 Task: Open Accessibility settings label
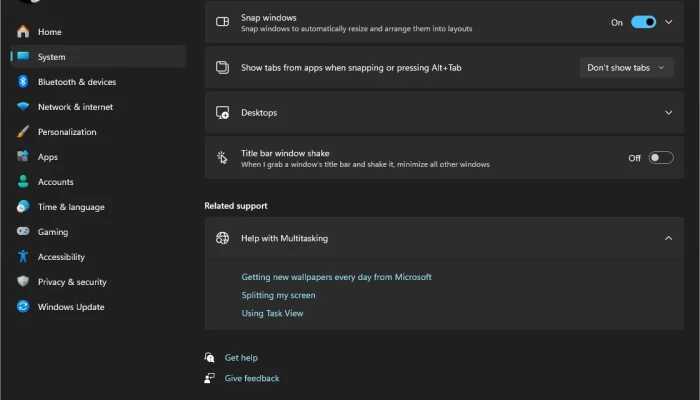pos(61,257)
